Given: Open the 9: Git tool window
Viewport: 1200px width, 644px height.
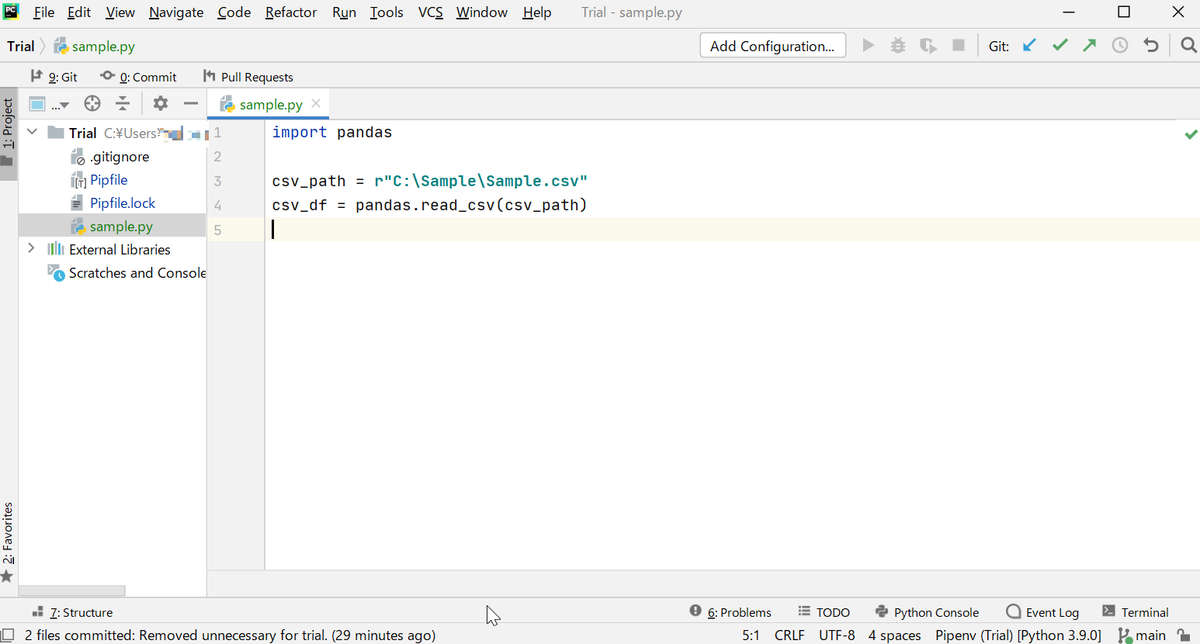Looking at the screenshot, I should [x=54, y=77].
